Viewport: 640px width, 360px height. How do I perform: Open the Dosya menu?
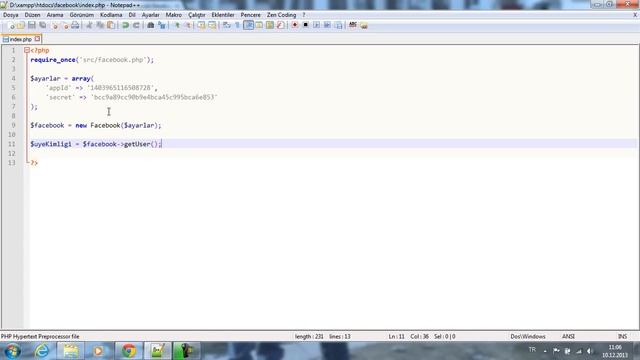pos(11,15)
